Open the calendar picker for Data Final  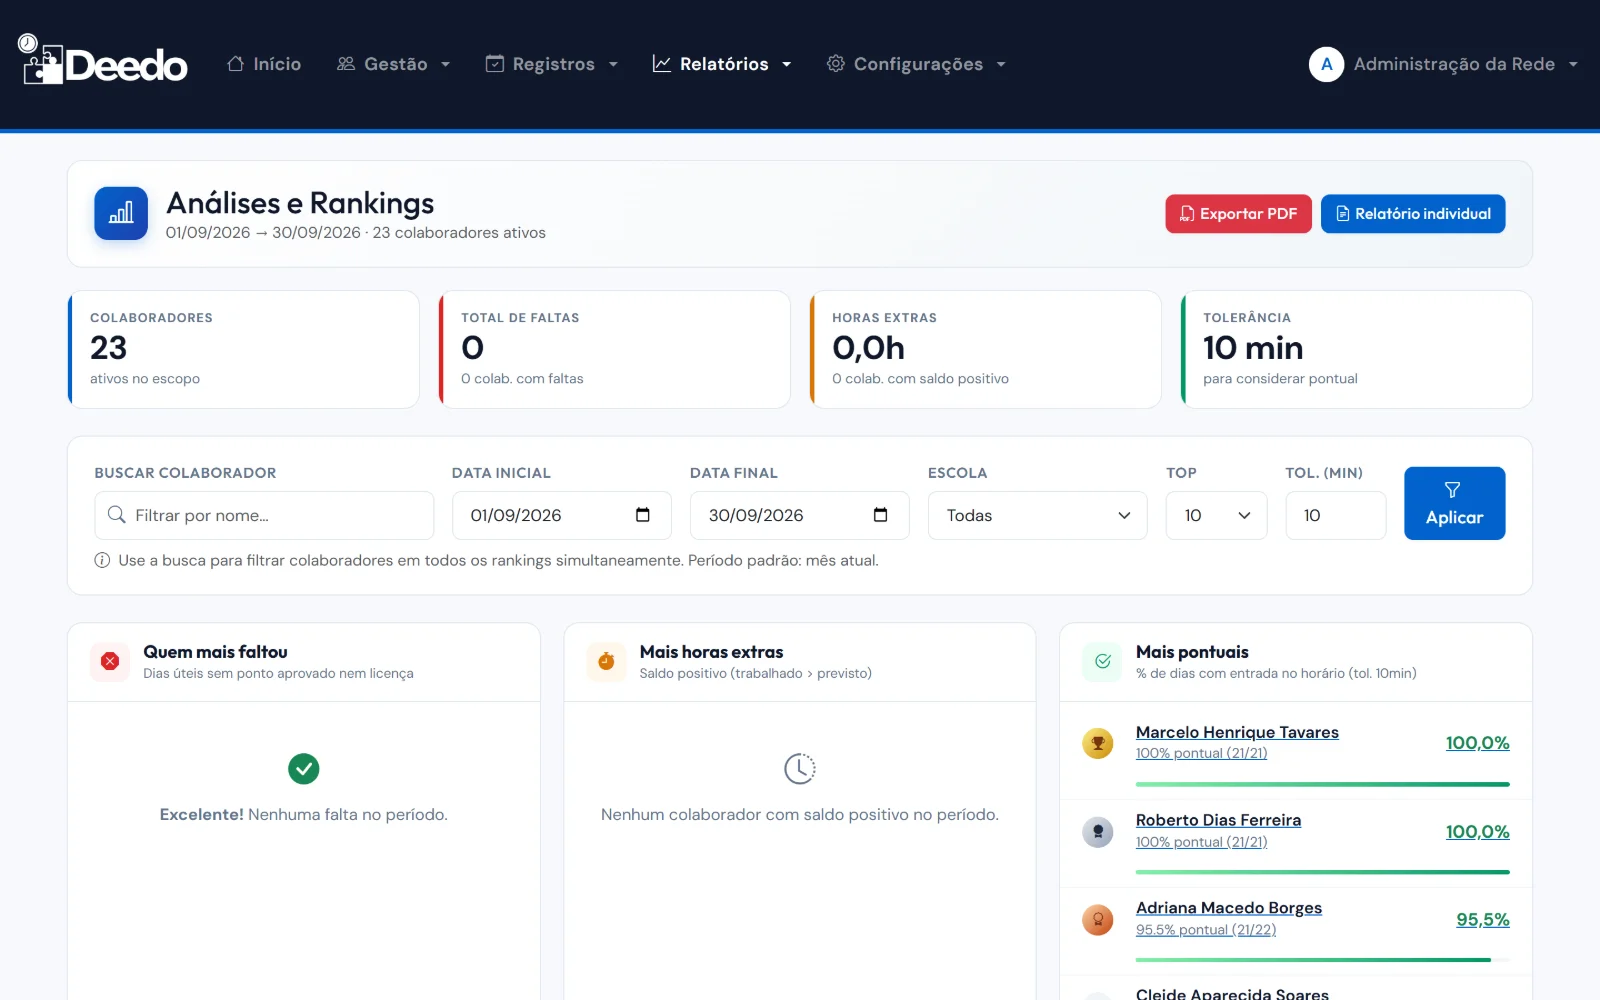point(881,515)
